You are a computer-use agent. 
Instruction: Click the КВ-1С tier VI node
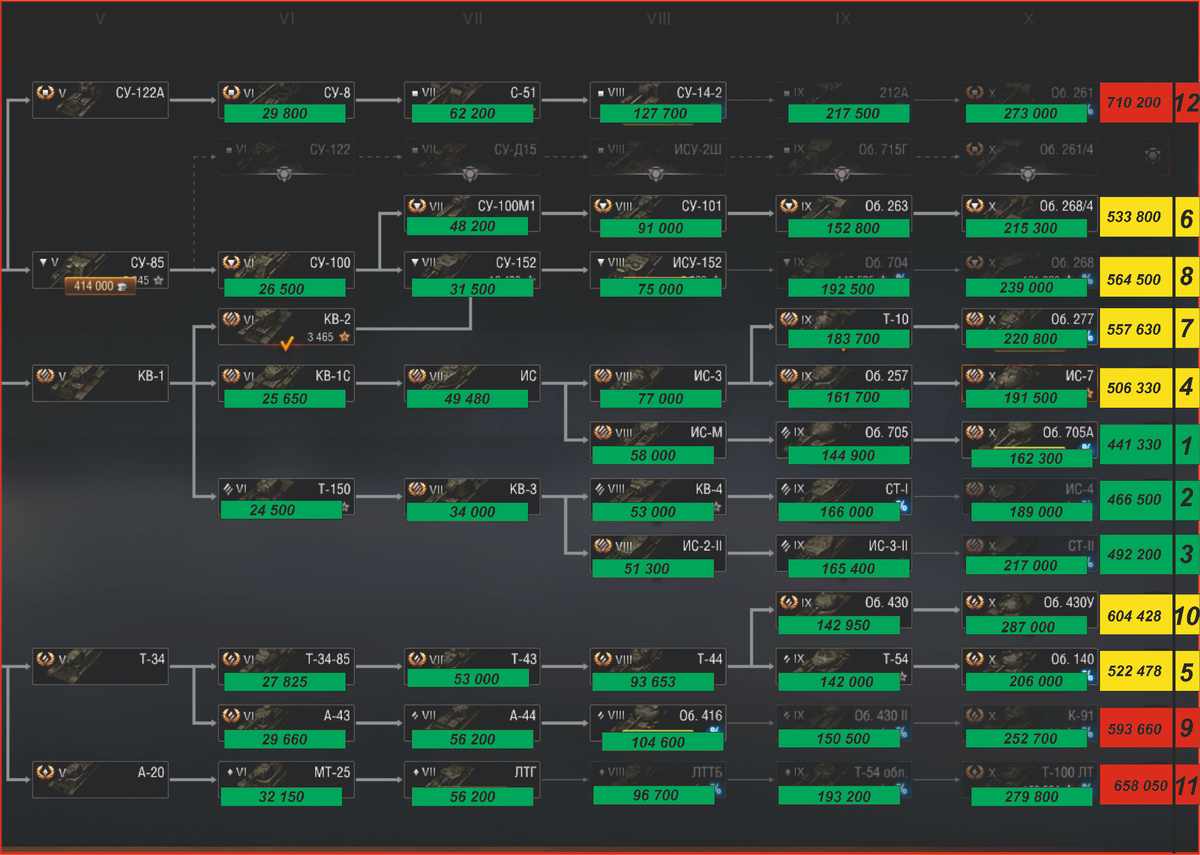[286, 383]
